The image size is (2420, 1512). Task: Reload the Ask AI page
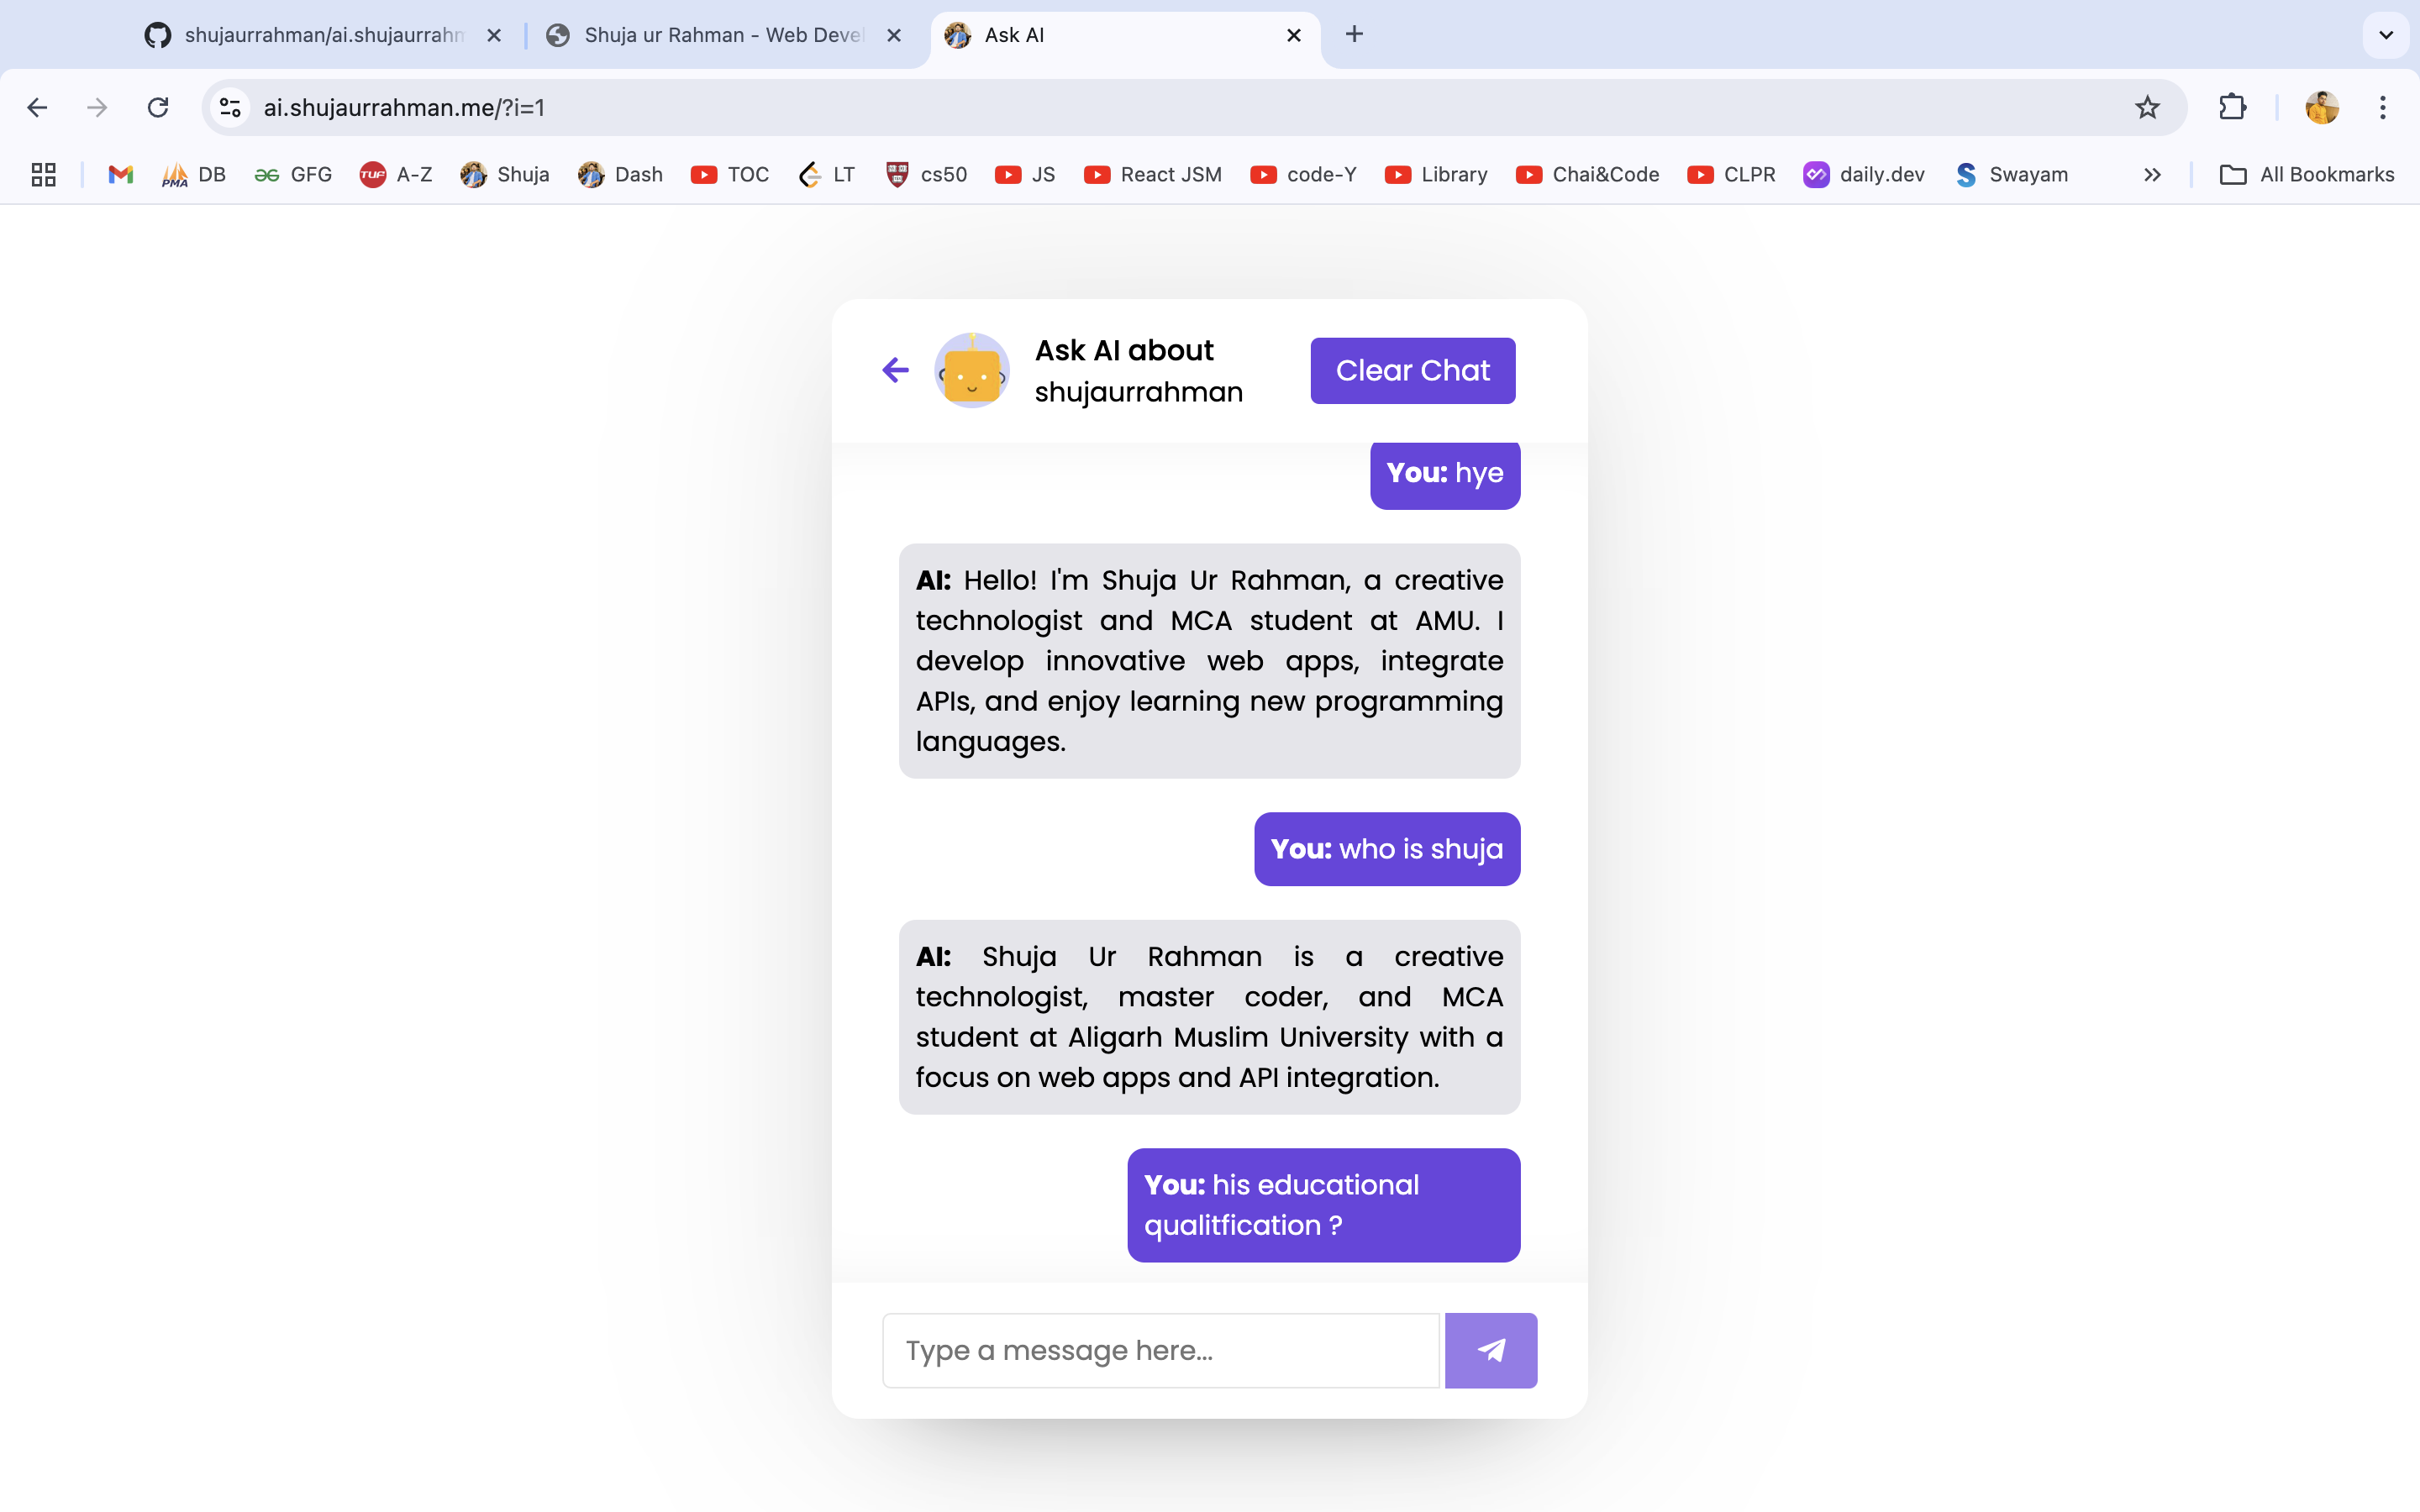point(158,107)
